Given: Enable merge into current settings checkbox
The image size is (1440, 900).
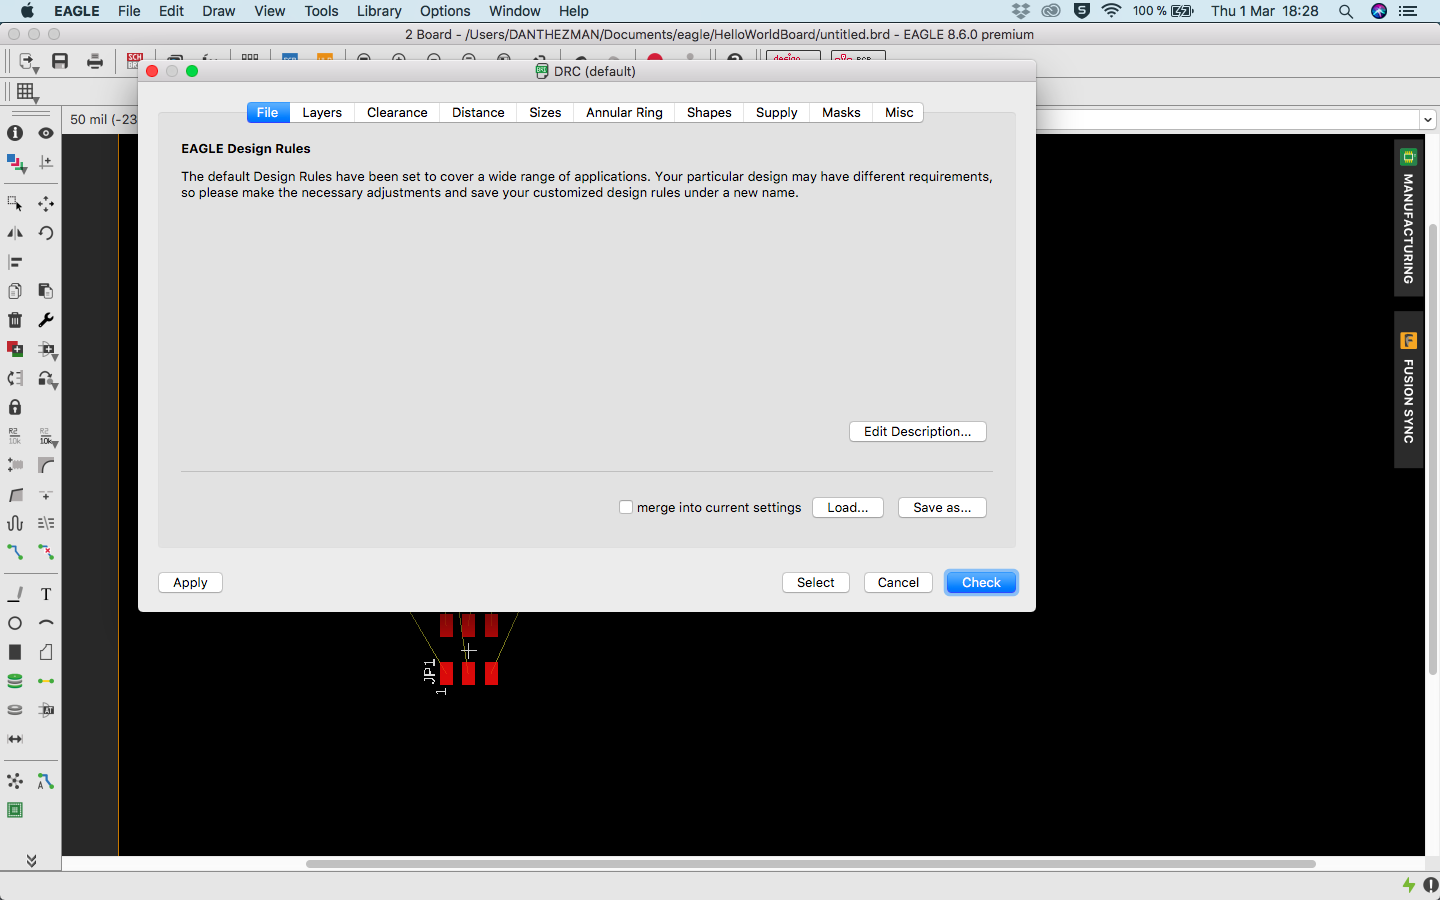Looking at the screenshot, I should [x=626, y=507].
